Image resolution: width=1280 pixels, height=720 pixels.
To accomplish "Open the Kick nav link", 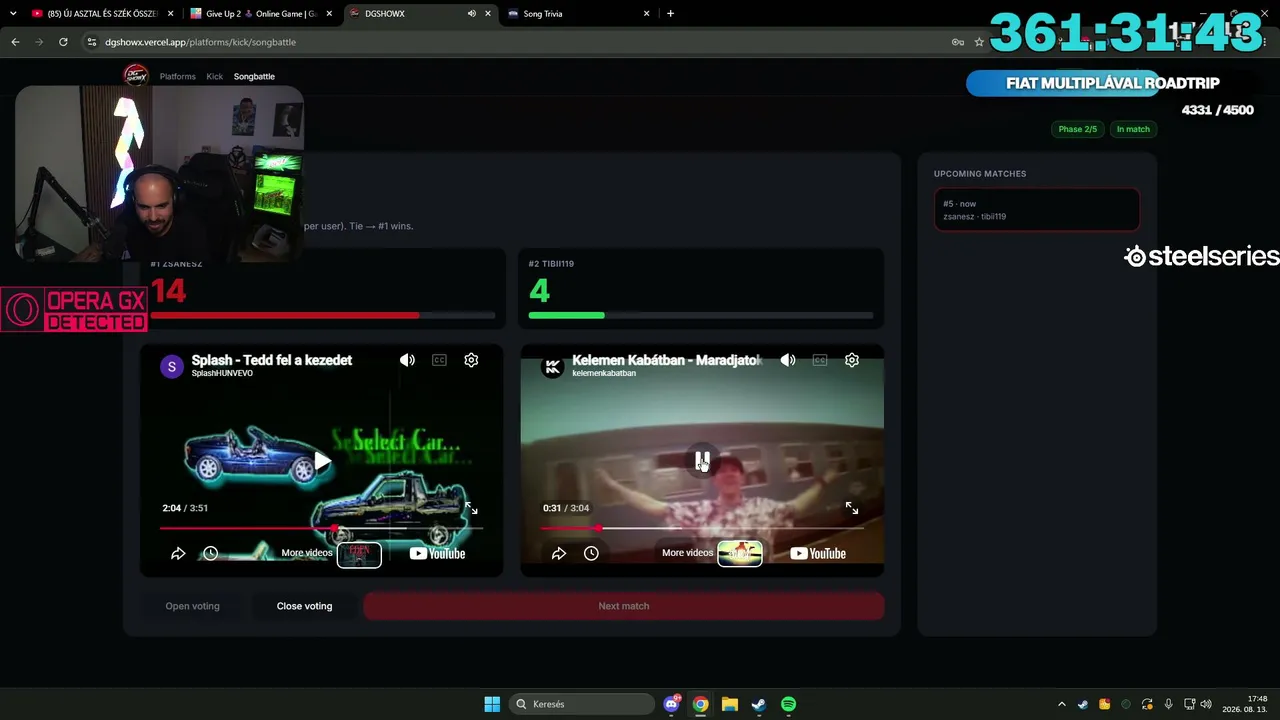I will point(215,76).
